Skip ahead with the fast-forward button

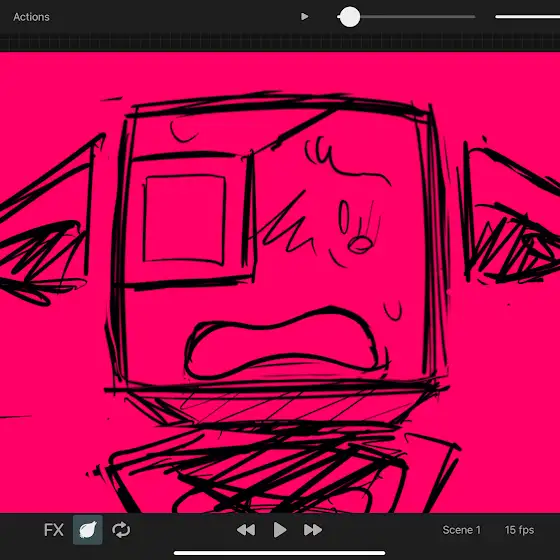click(313, 530)
